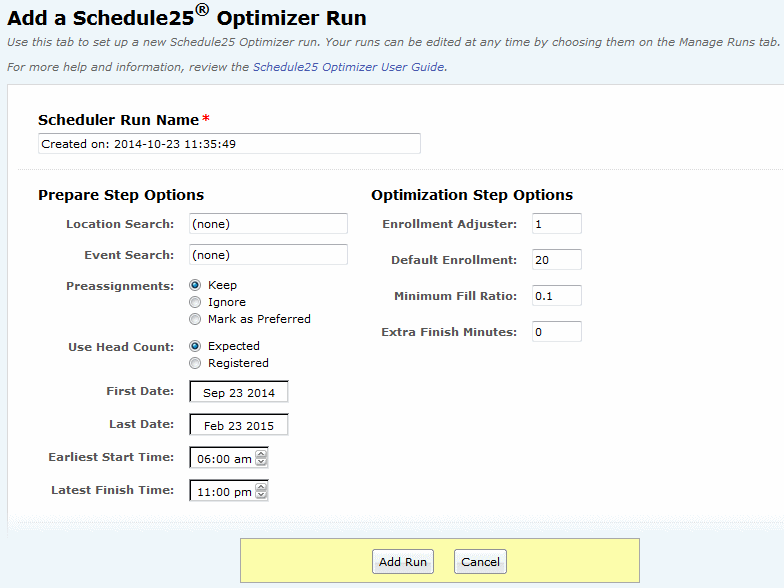Viewport: 784px width, 588px height.
Task: Open the First Date picker field
Action: [x=238, y=392]
